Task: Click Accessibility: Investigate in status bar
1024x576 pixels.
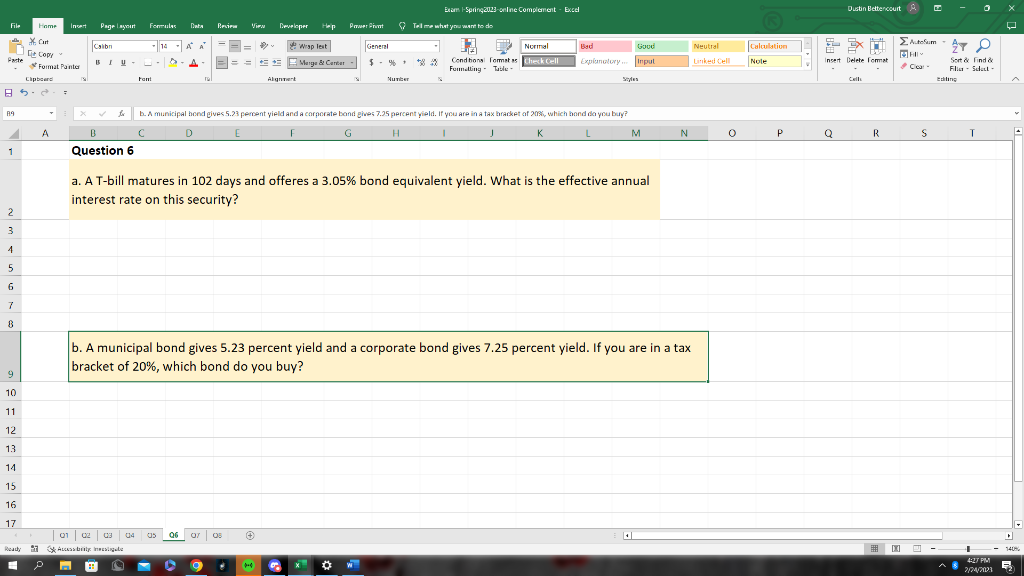Action: coord(85,549)
